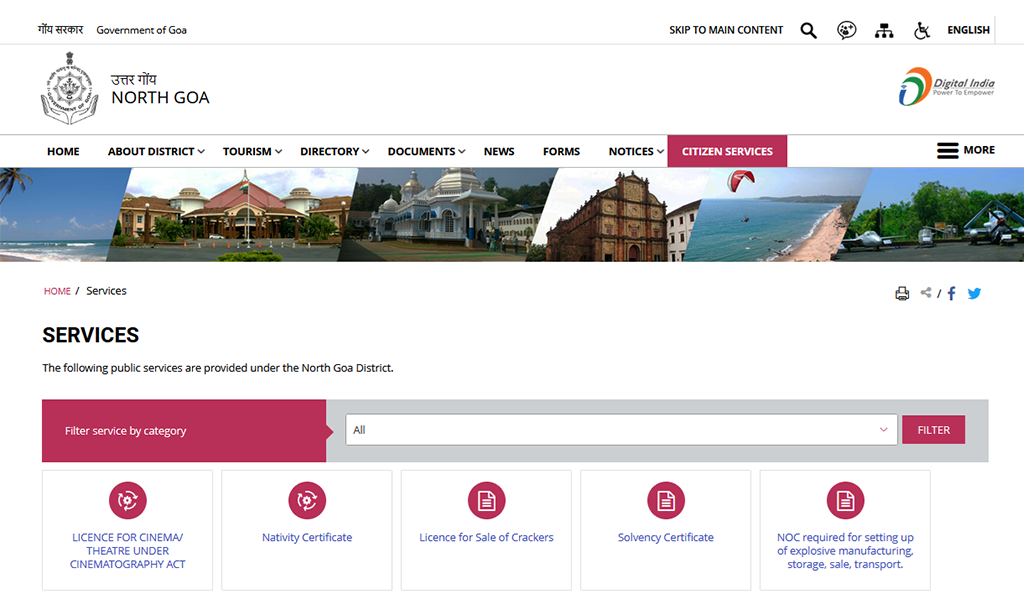Open the sitemap icon in the header

tap(884, 30)
